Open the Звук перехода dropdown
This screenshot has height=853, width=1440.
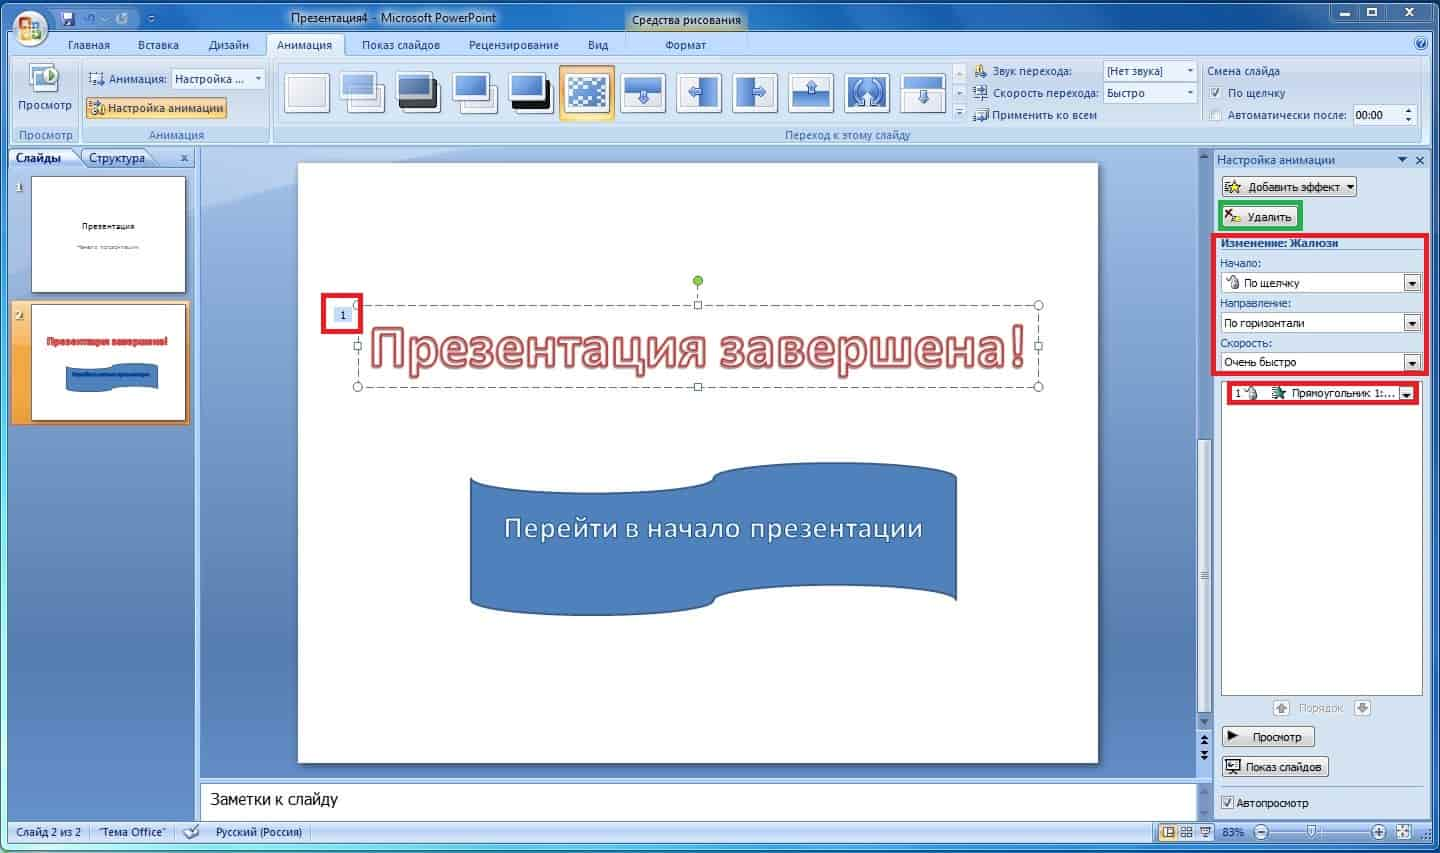pos(1150,71)
